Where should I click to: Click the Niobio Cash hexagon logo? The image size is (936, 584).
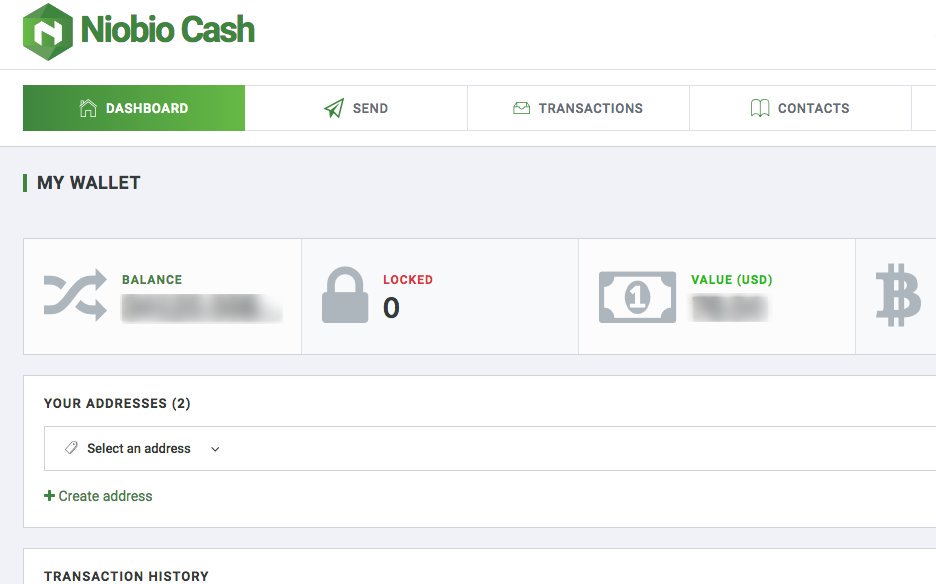[x=47, y=32]
